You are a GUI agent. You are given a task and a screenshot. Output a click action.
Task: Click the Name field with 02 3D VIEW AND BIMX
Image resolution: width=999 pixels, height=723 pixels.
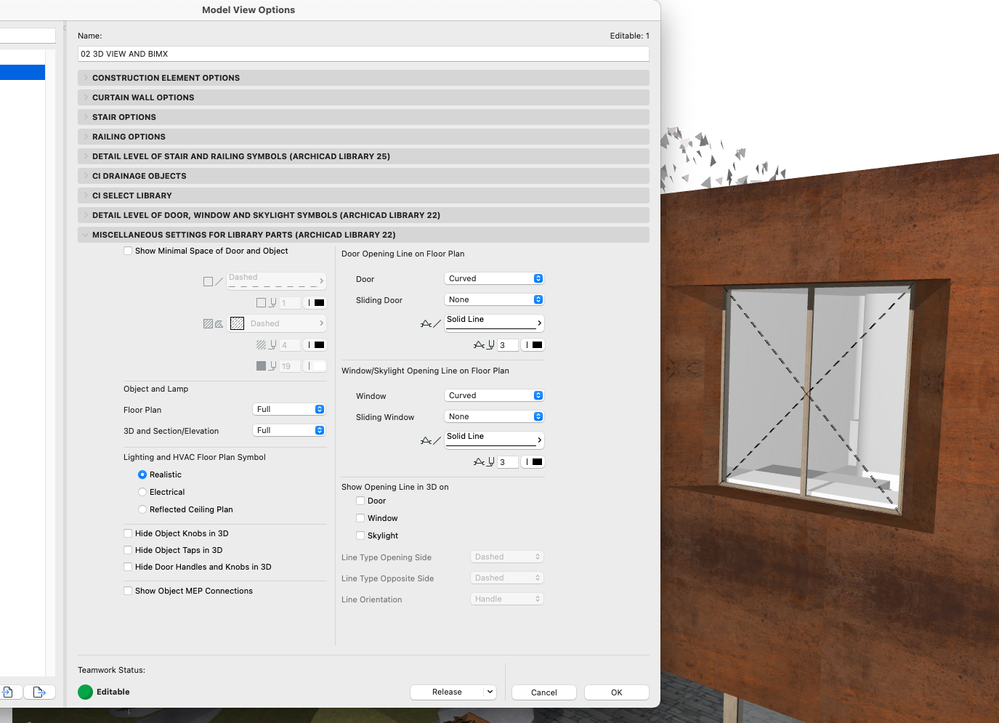click(x=363, y=54)
